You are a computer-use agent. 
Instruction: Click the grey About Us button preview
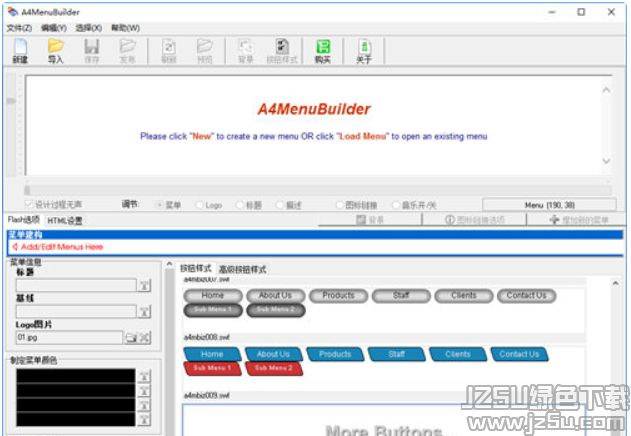[x=276, y=295]
